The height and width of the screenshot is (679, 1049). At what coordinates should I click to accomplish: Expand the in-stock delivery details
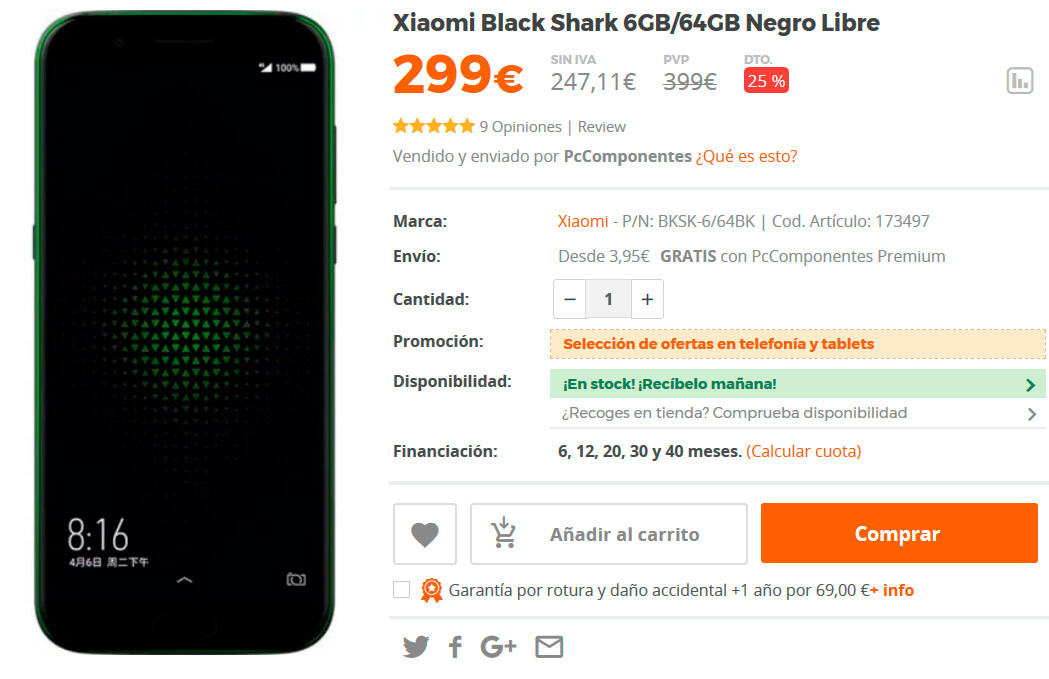[1031, 384]
